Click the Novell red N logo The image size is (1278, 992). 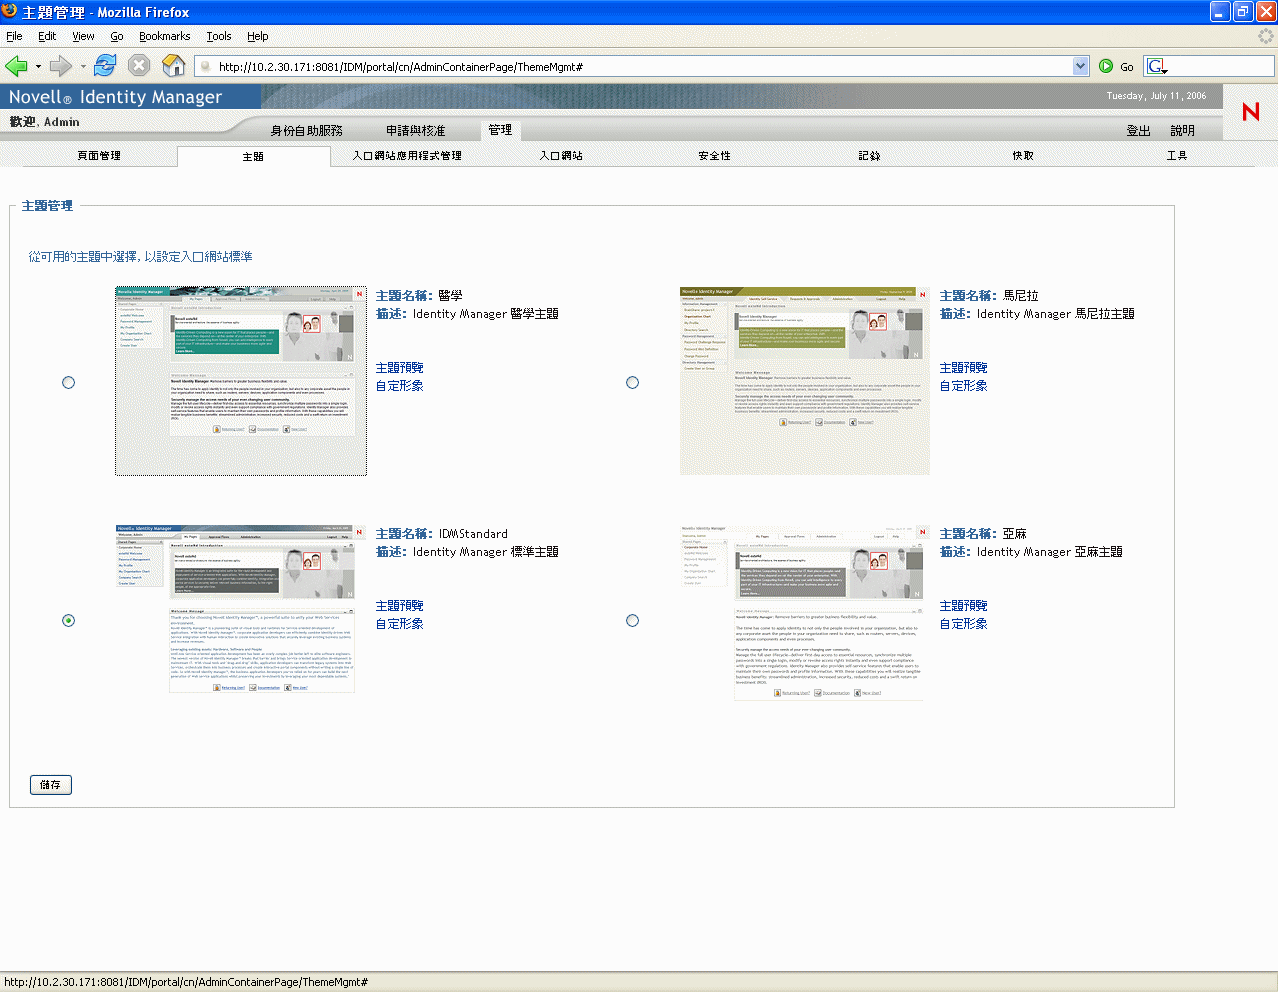click(x=1250, y=111)
